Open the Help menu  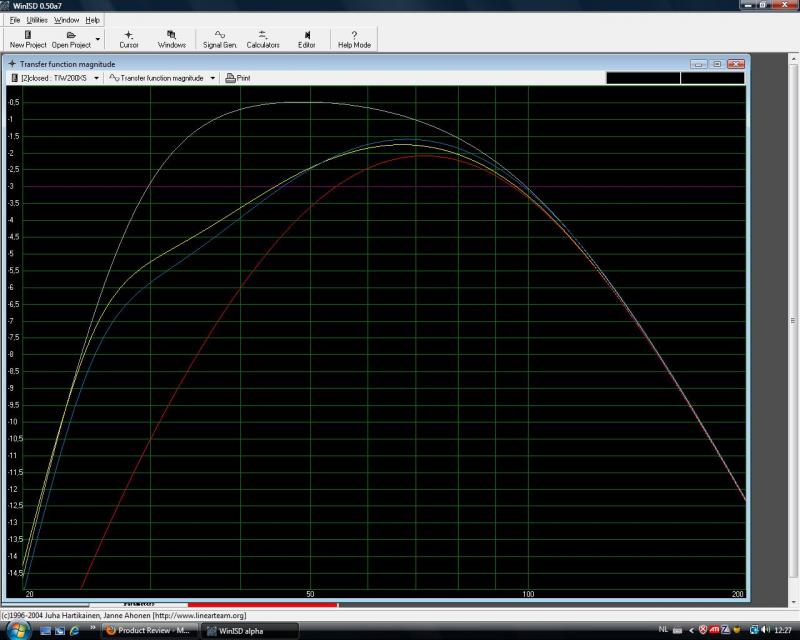point(93,20)
